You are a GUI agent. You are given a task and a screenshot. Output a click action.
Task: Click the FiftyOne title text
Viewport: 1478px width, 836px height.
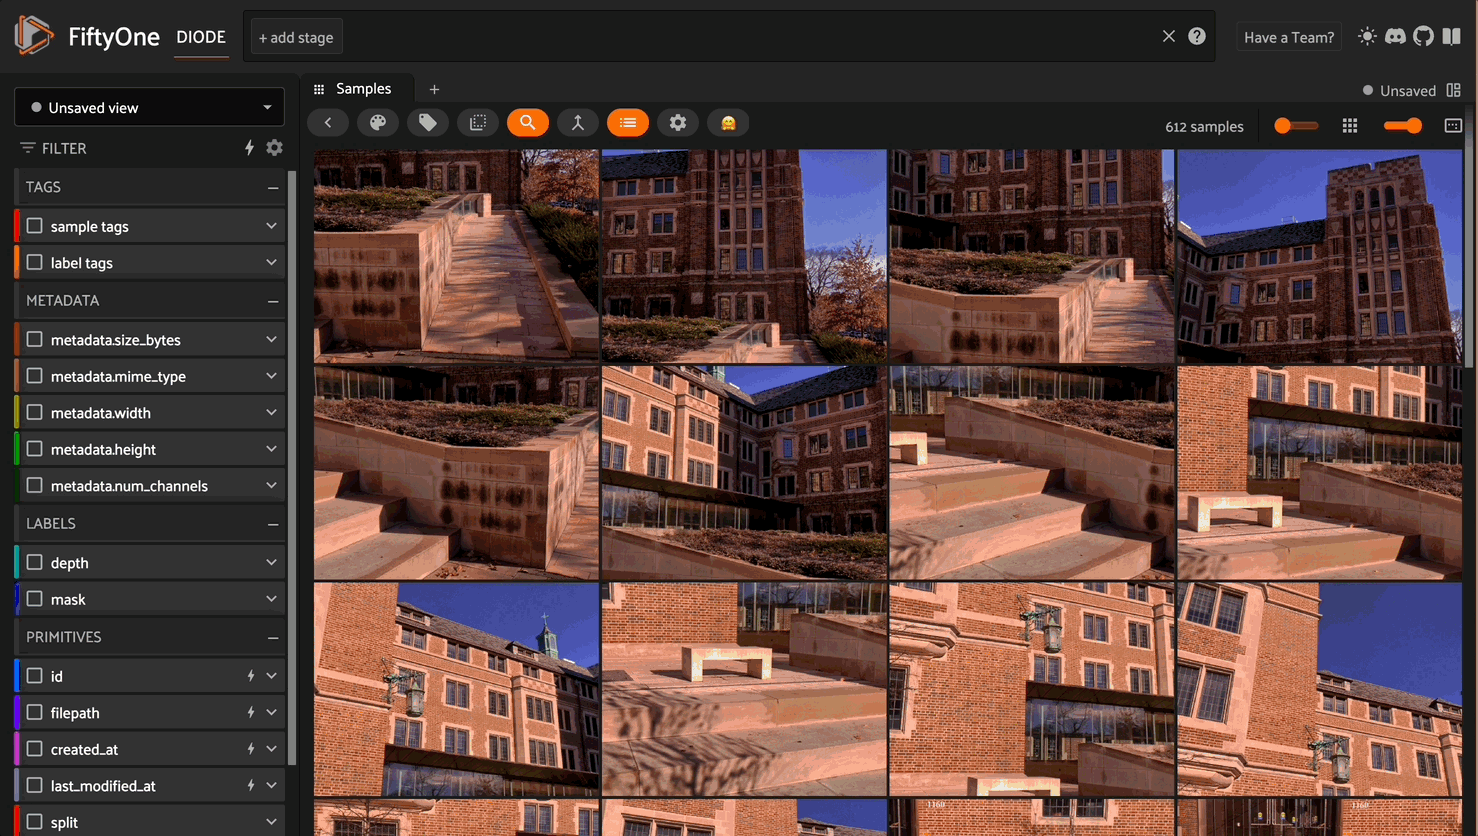point(114,37)
